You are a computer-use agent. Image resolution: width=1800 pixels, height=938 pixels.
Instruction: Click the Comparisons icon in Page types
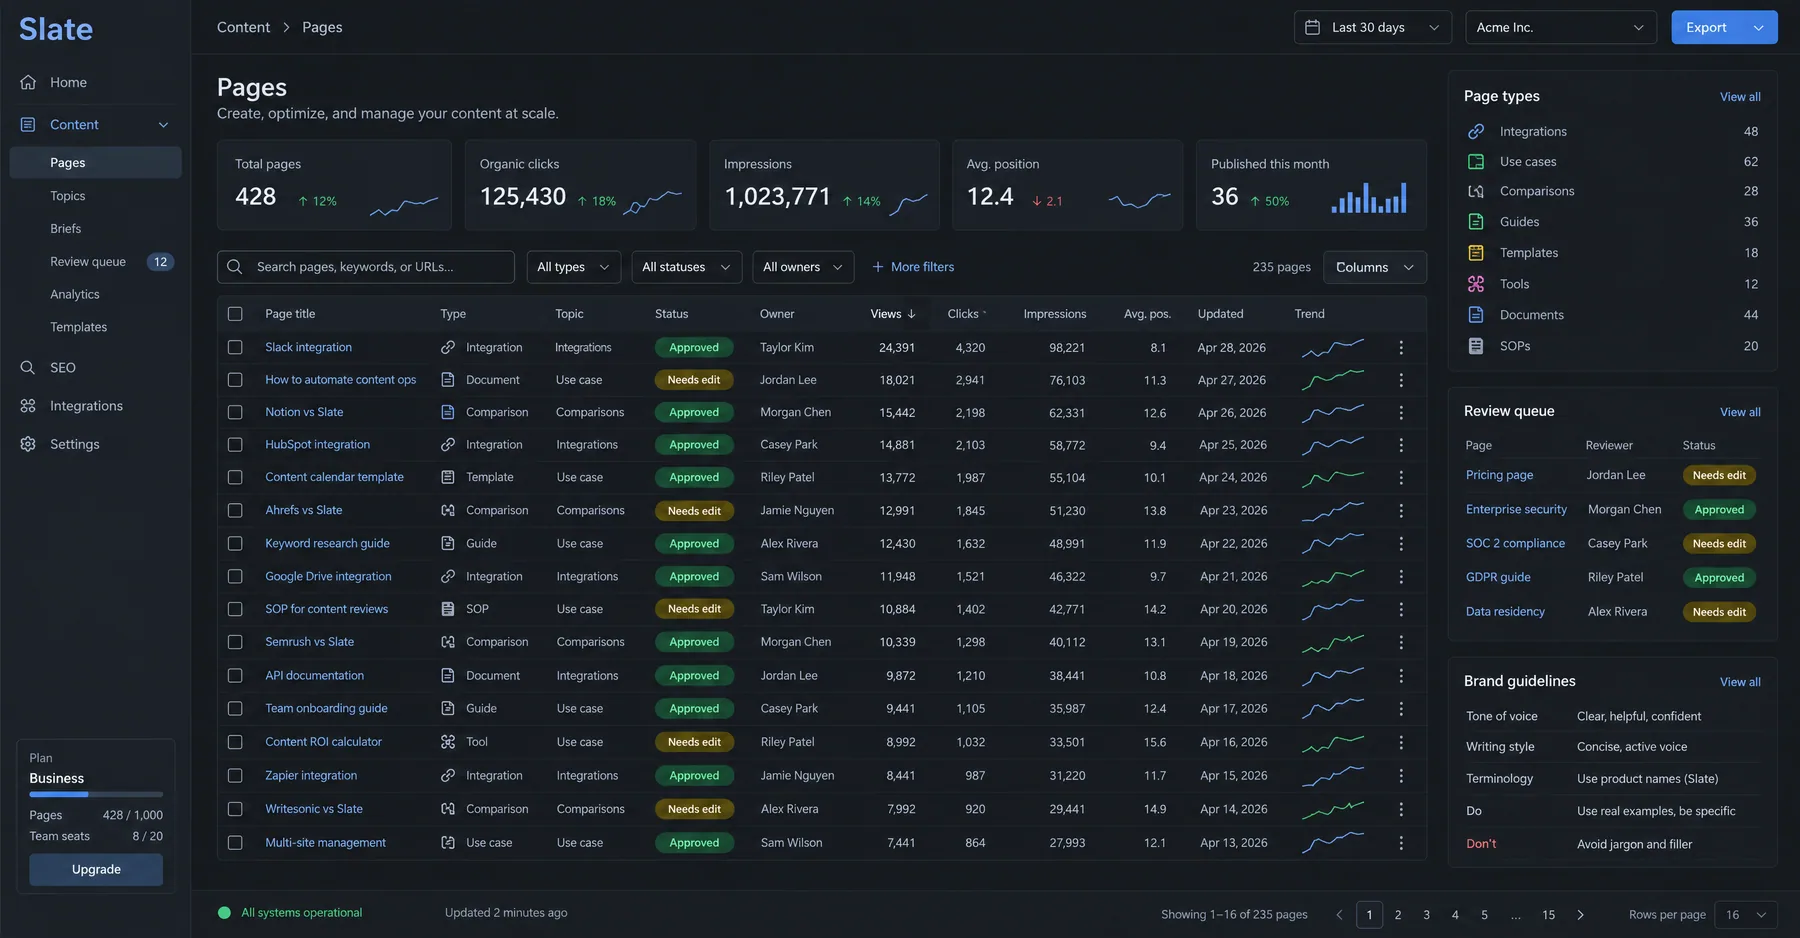coord(1476,191)
